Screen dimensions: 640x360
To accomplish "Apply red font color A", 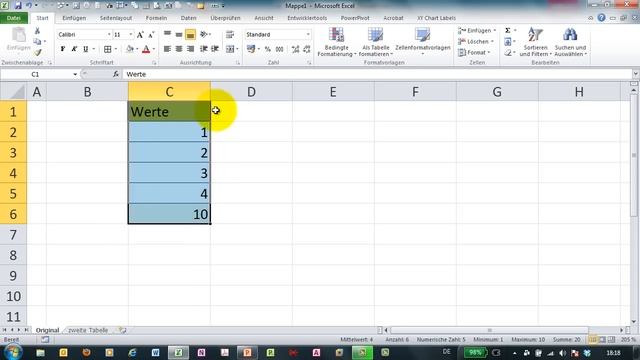I will [146, 49].
